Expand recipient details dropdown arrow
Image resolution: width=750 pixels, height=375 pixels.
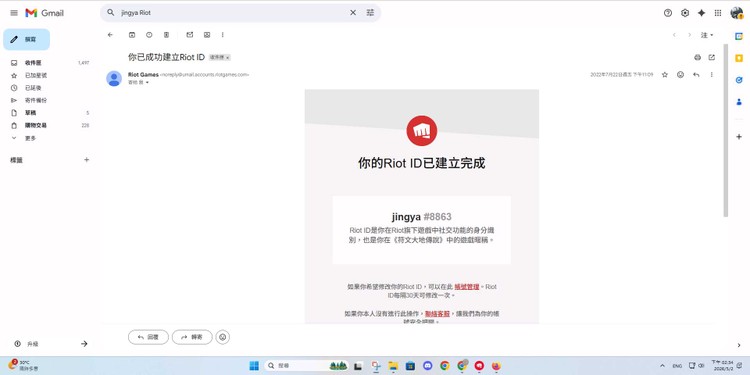coord(147,82)
